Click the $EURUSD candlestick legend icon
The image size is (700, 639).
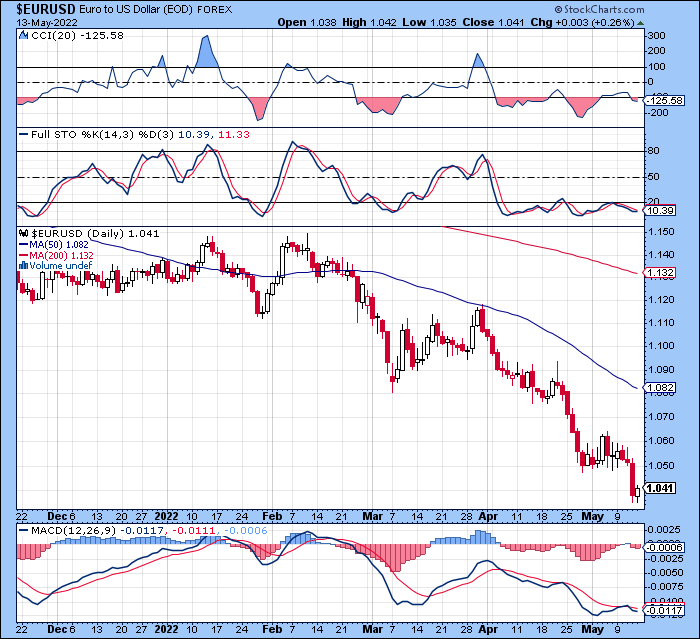pos(24,233)
